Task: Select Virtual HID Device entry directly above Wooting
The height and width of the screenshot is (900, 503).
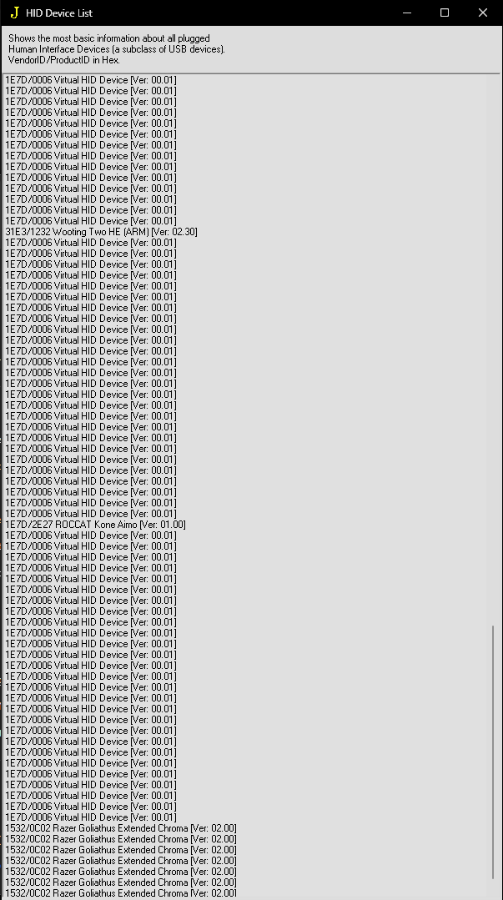Action: pyautogui.click(x=91, y=221)
